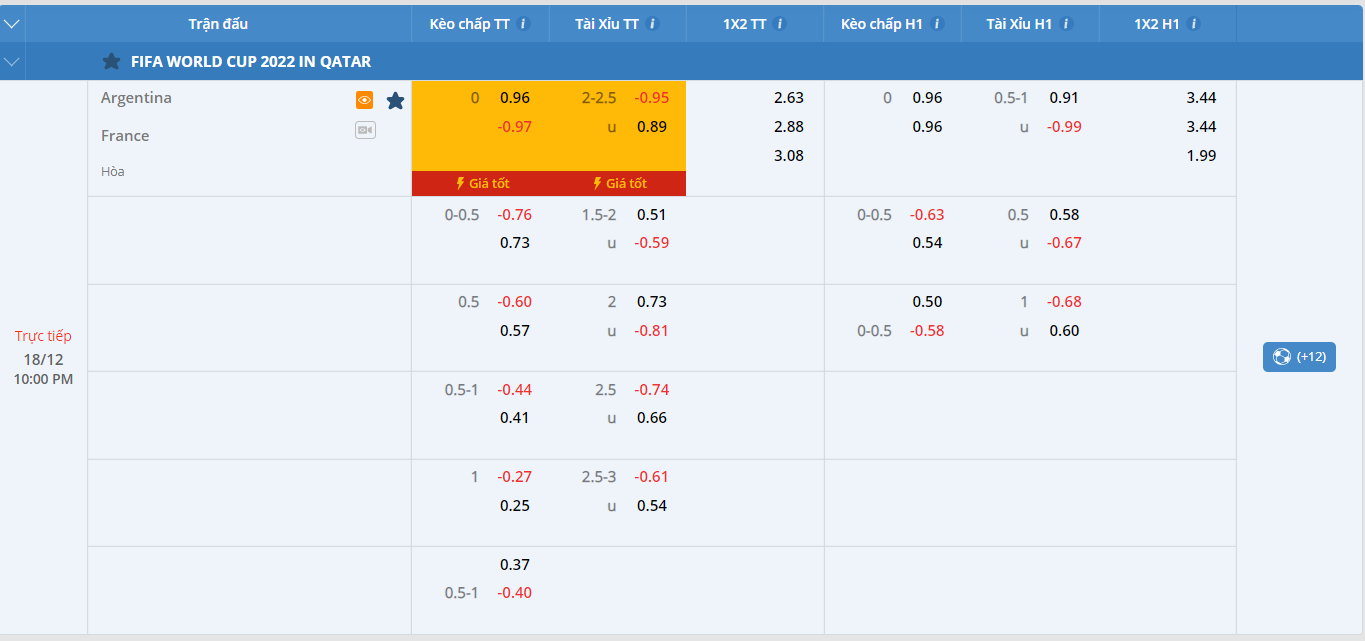Image resolution: width=1365 pixels, height=641 pixels.
Task: Select the 0.58 first-half over odds at 0.5
Action: tap(1064, 214)
